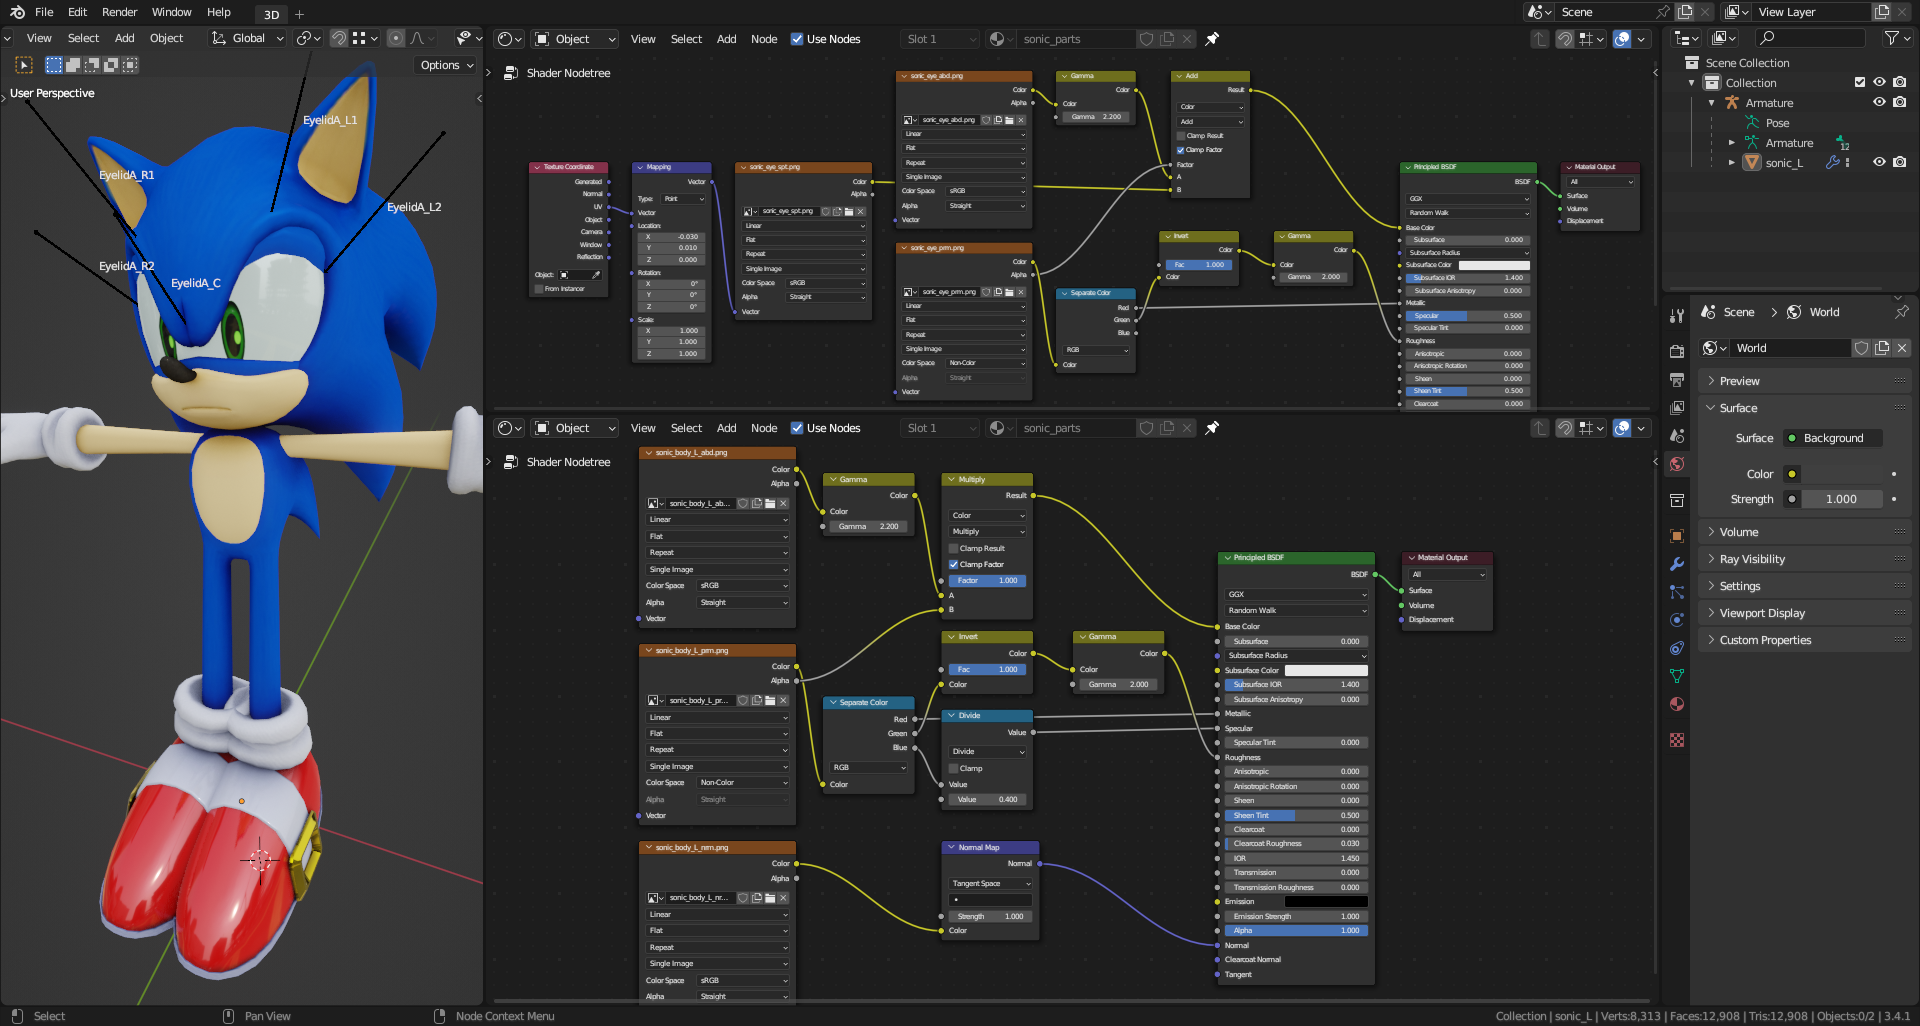The width and height of the screenshot is (1920, 1026).
Task: Open the Slot 1 dropdown in upper editor
Action: coord(938,39)
